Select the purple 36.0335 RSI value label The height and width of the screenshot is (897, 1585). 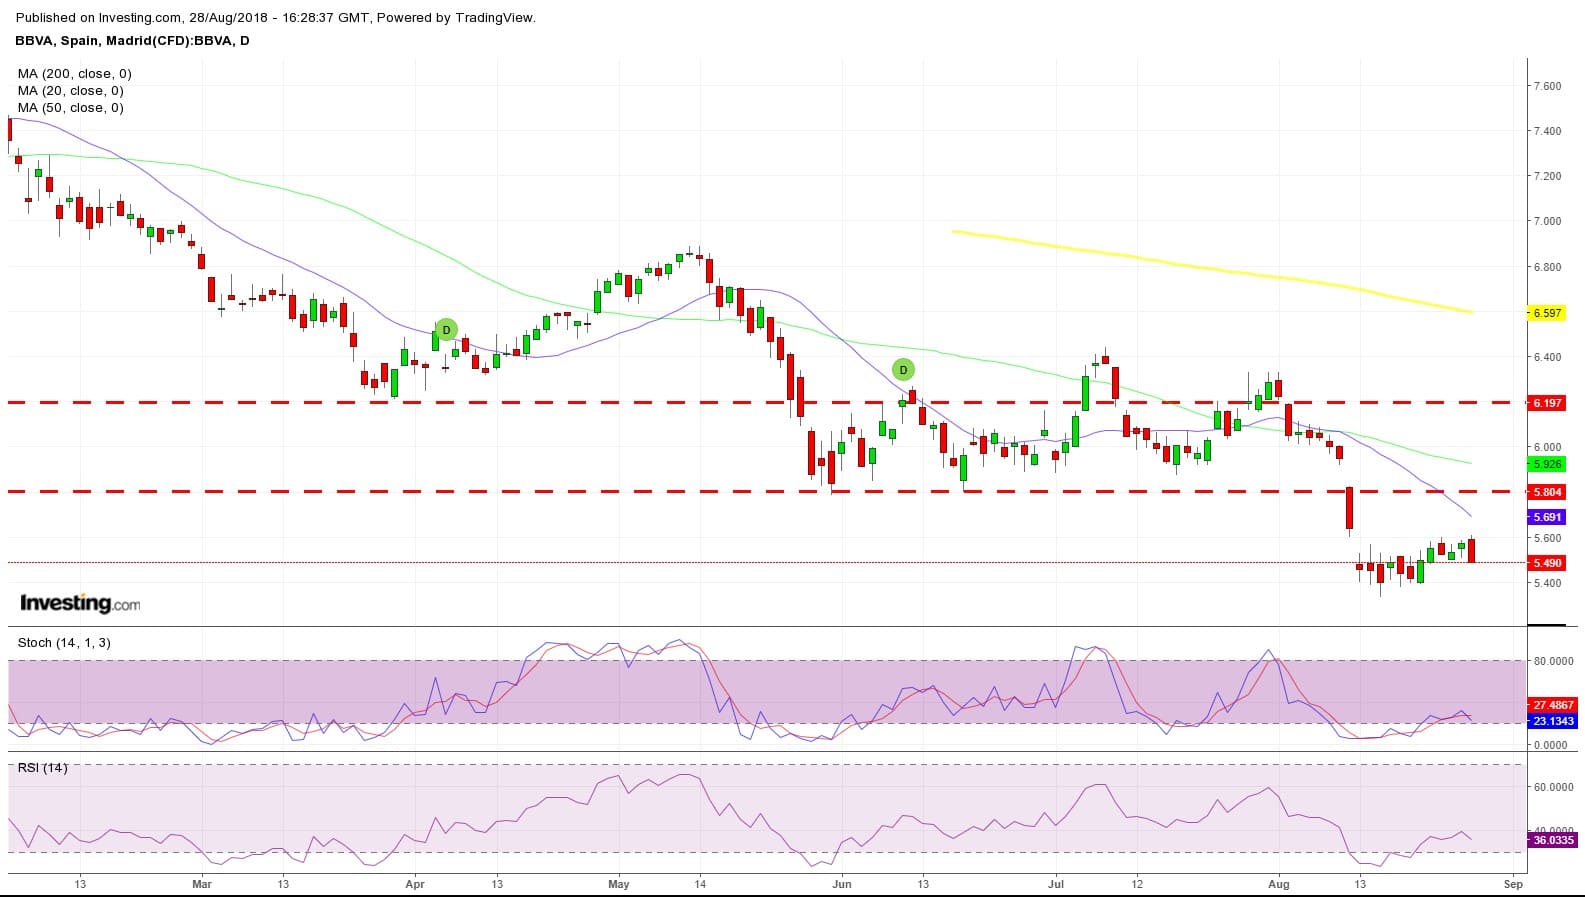pos(1553,840)
